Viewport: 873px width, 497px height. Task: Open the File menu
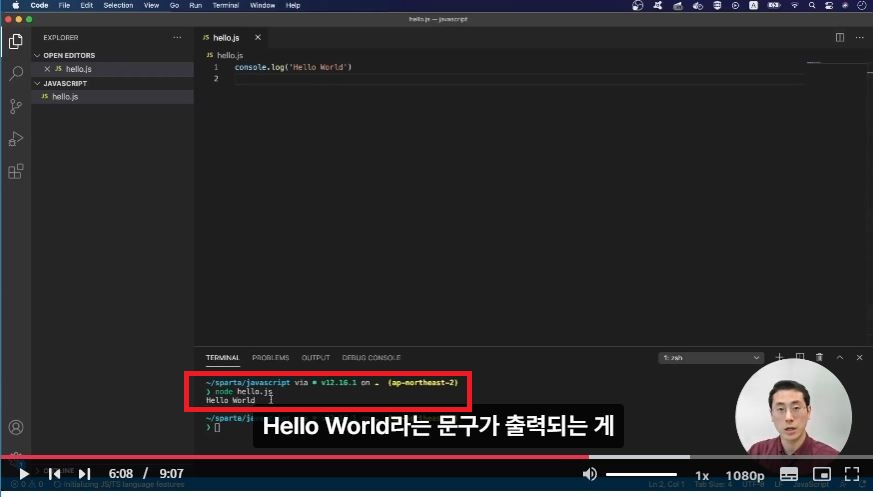coord(64,6)
